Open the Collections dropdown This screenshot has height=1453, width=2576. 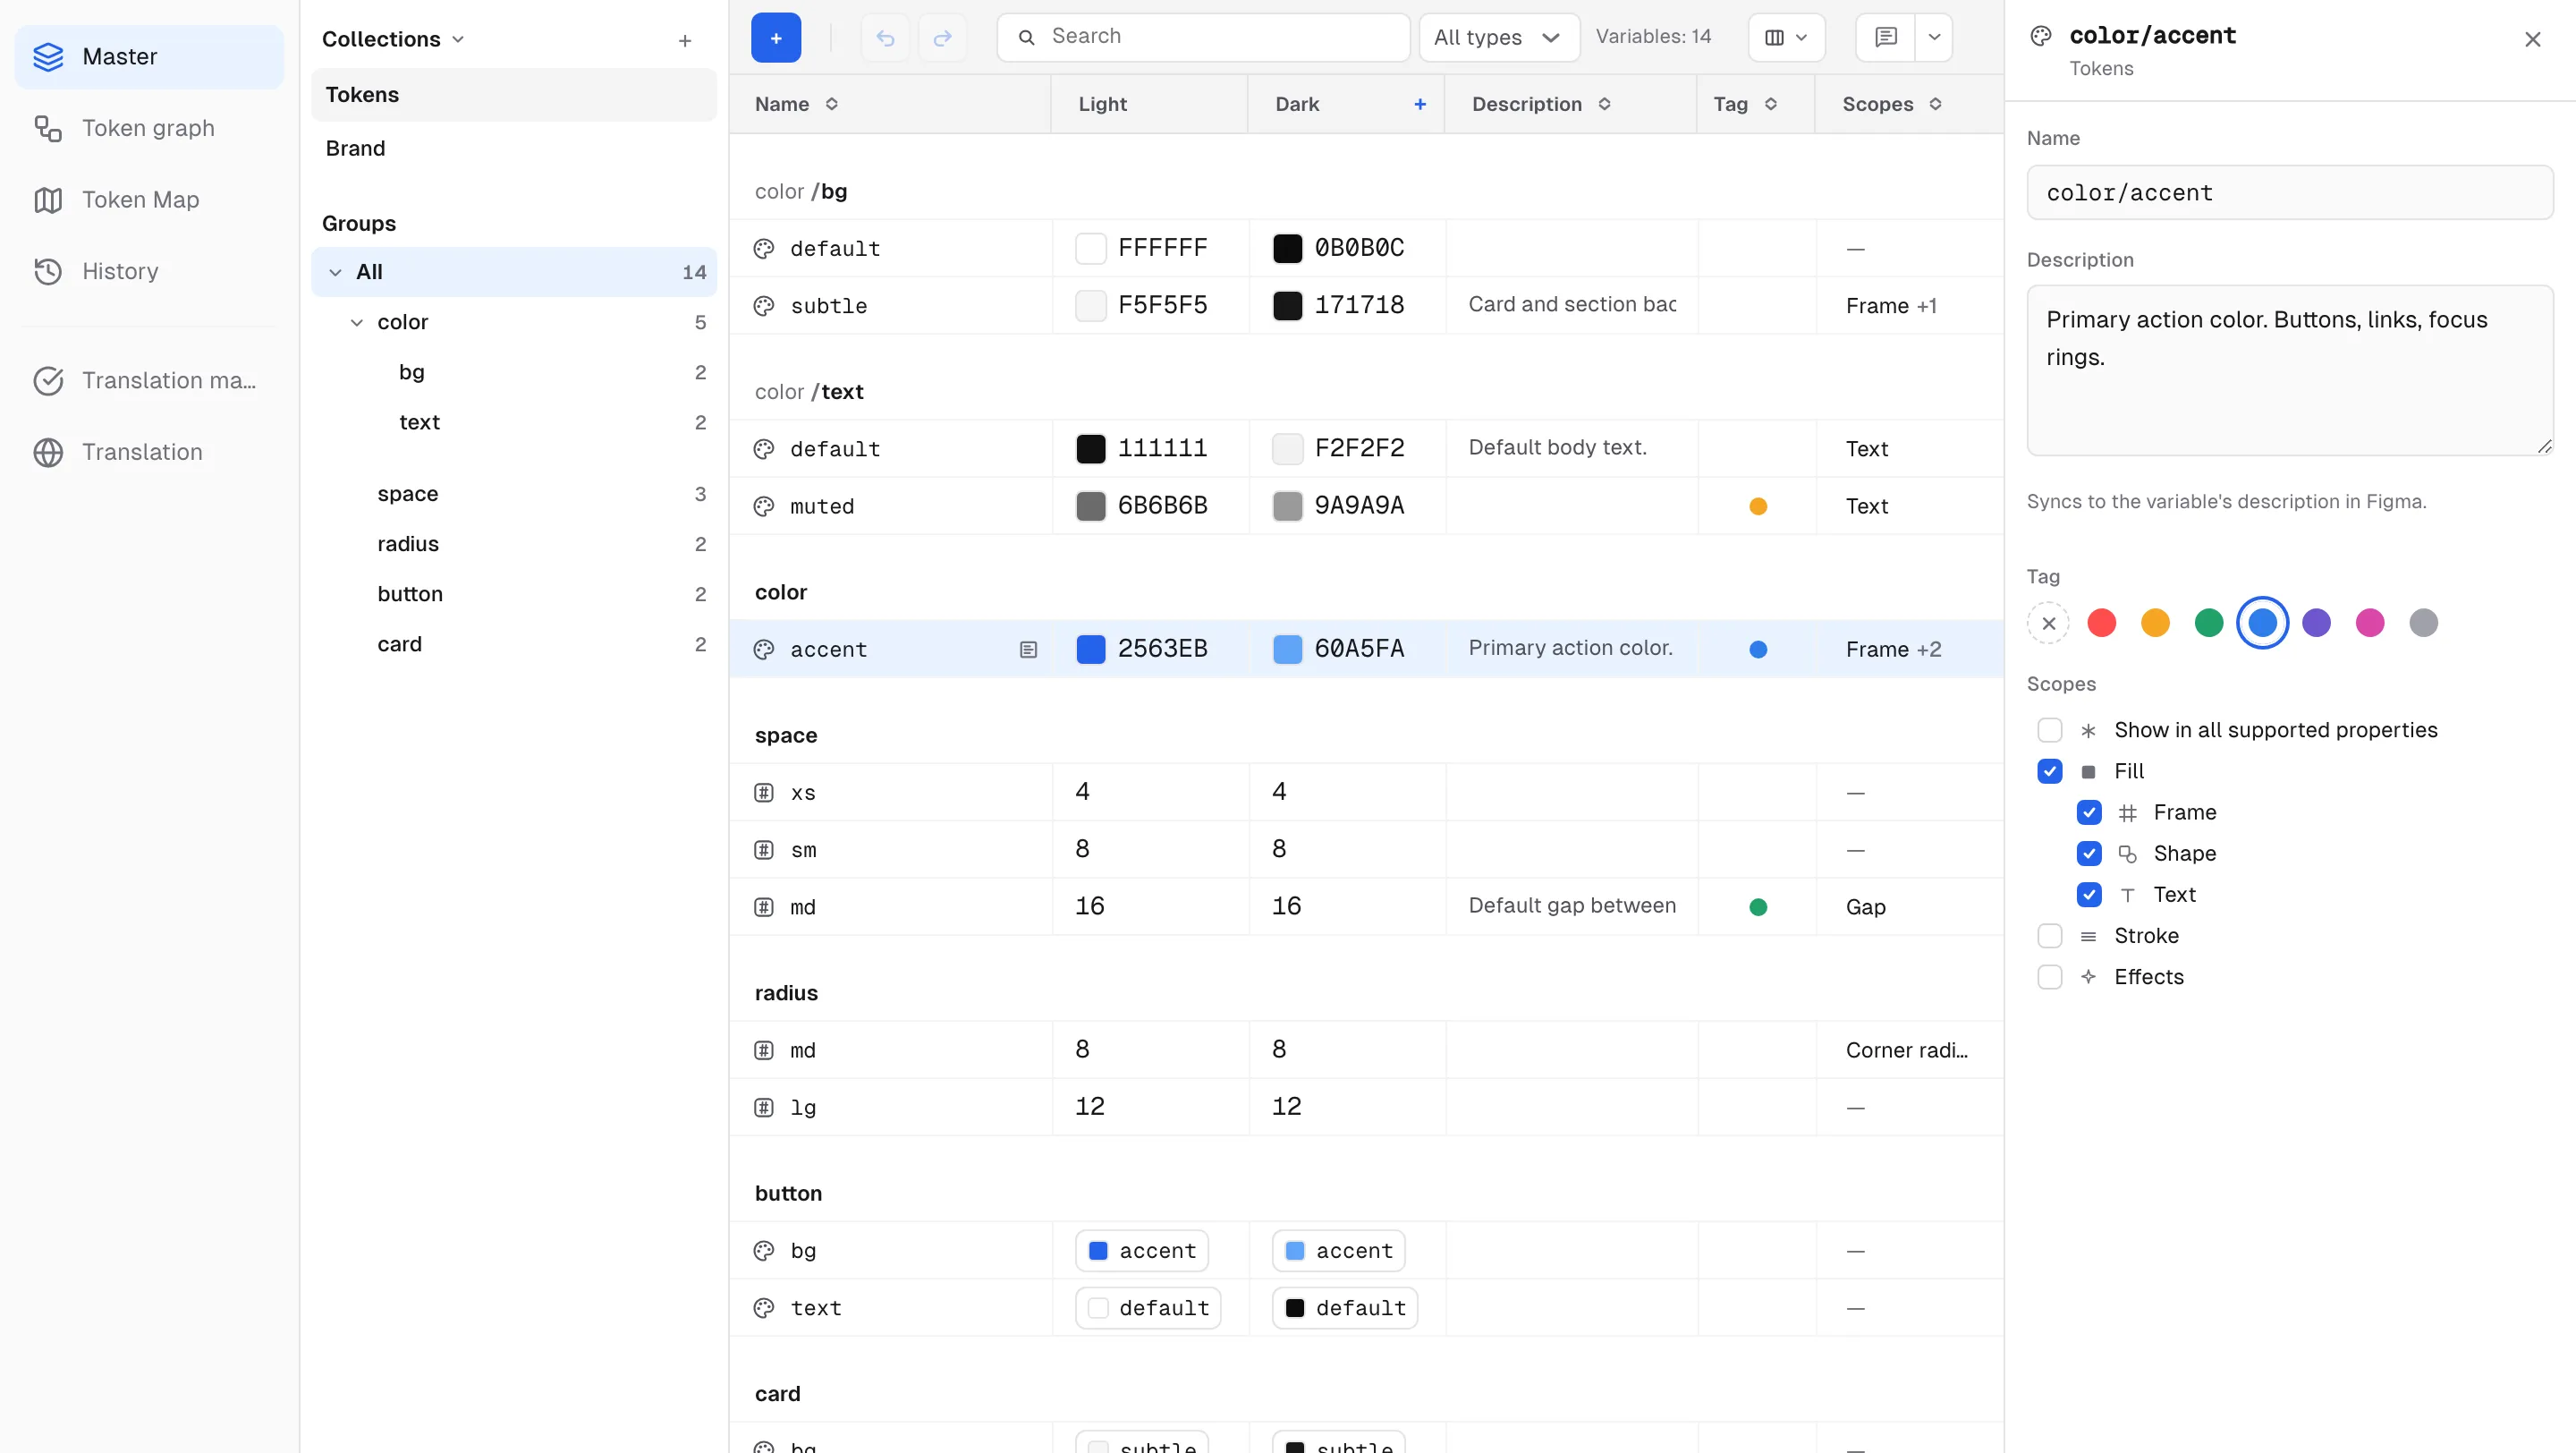(393, 39)
